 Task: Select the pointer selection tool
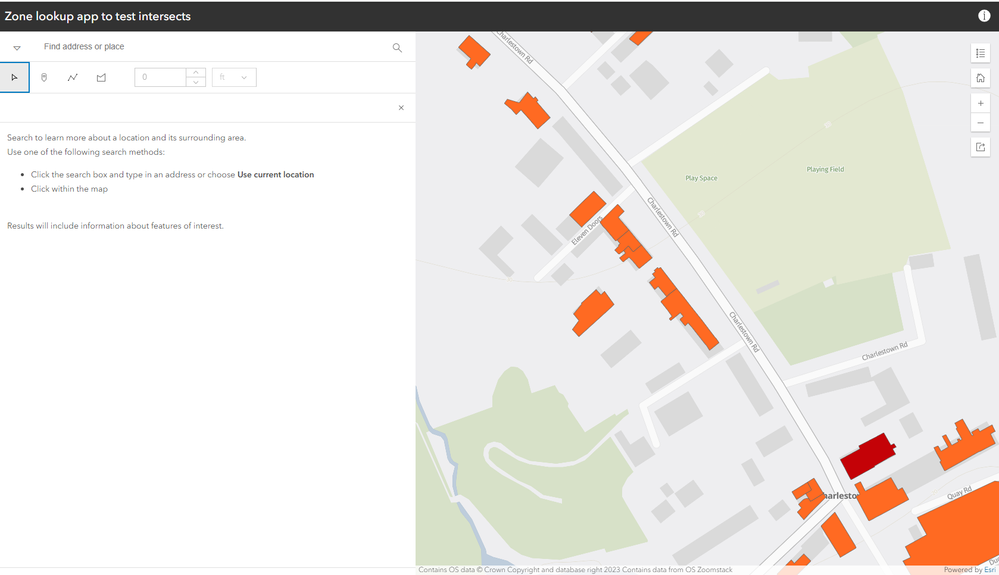click(14, 77)
